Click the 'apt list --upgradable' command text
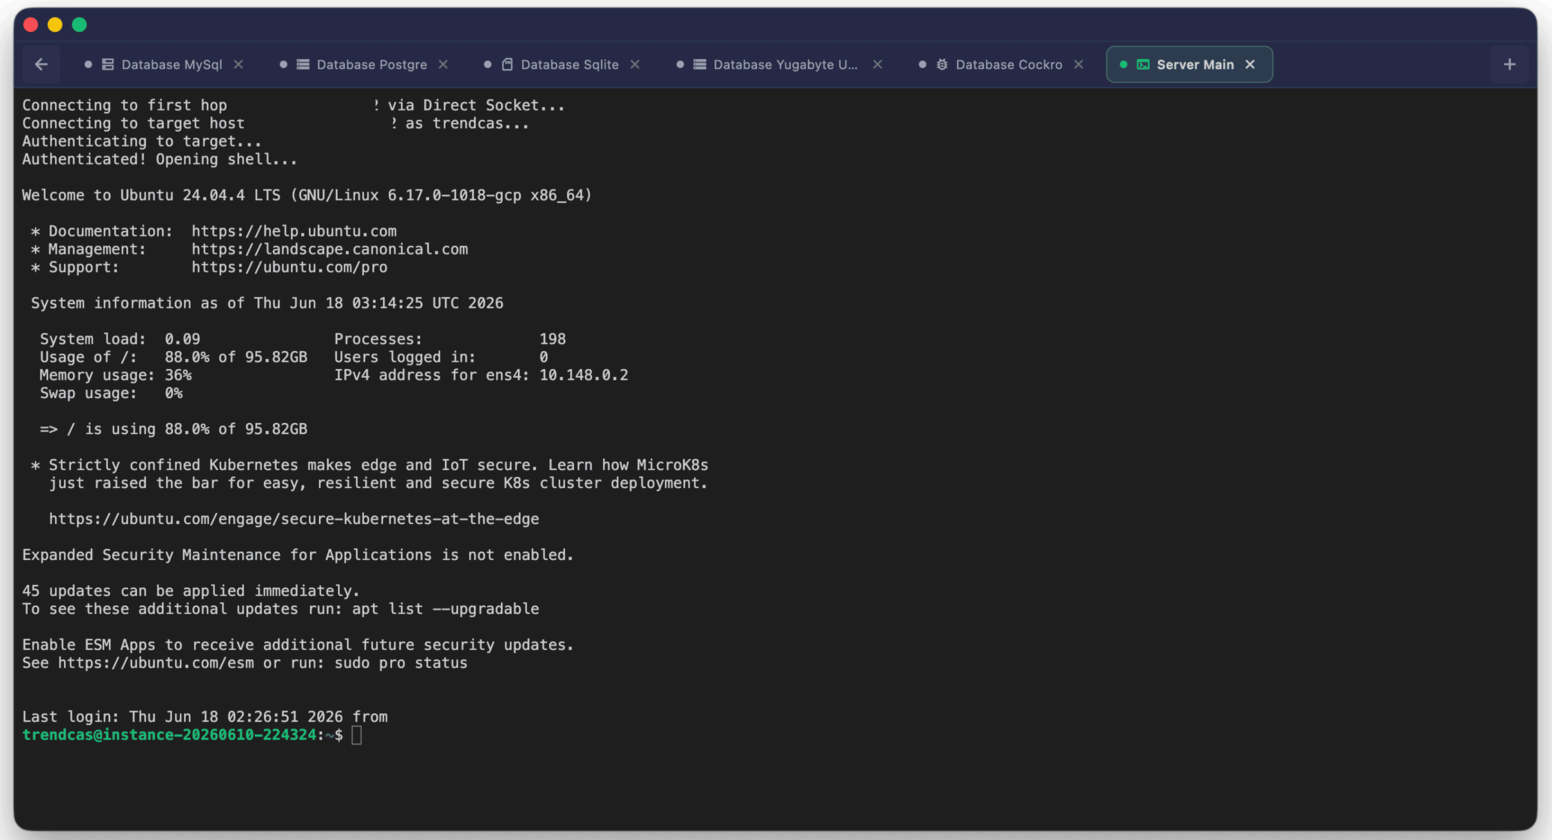Screen dimensions: 1552x840 [x=445, y=609]
